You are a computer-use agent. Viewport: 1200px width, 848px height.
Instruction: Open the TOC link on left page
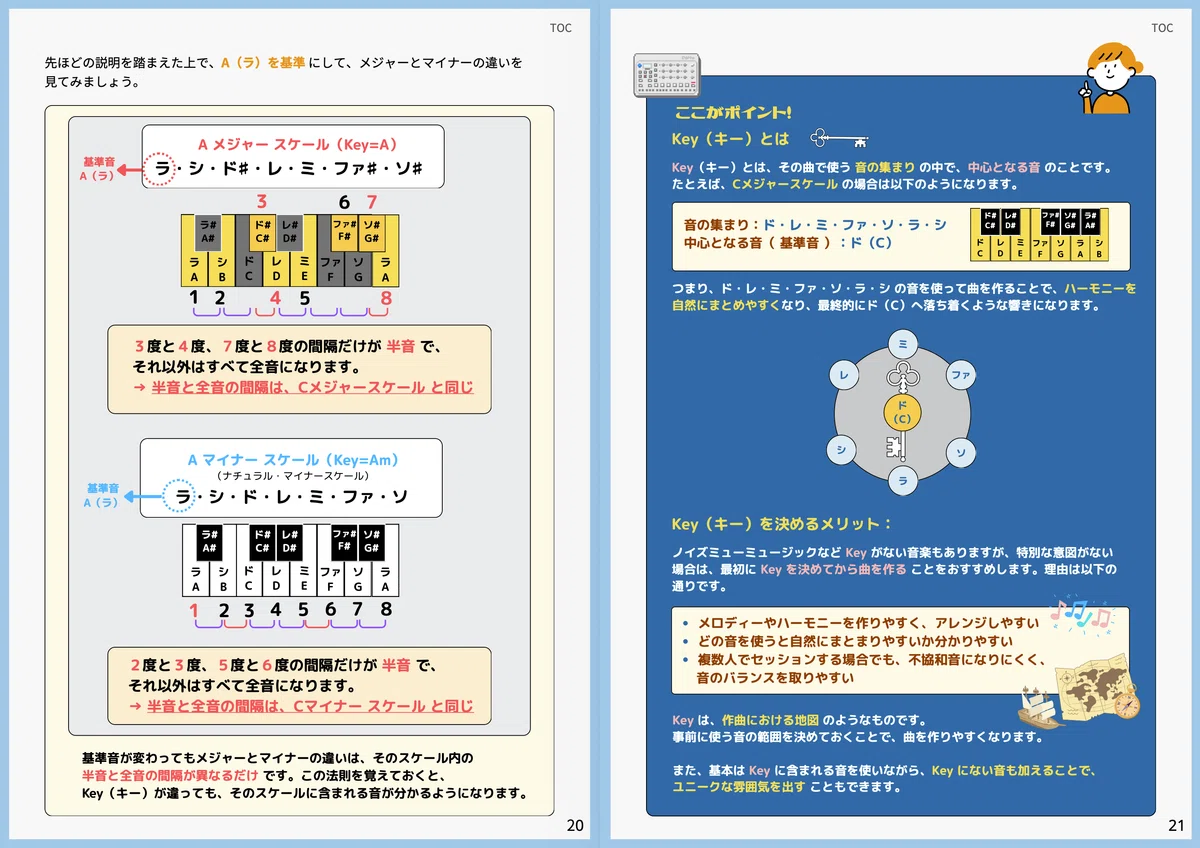point(561,28)
